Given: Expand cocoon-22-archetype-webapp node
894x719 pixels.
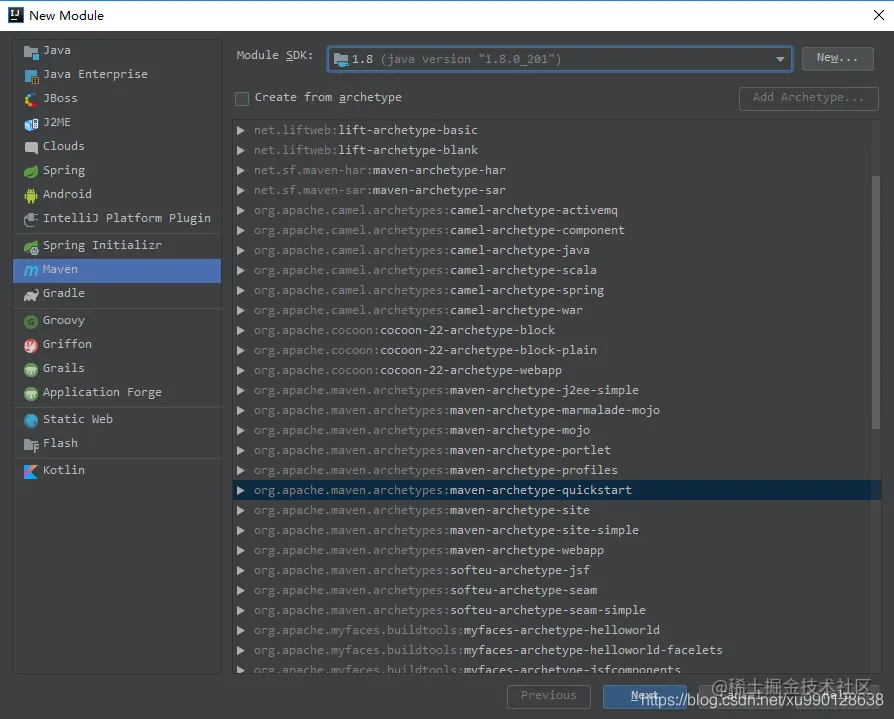Looking at the screenshot, I should 241,371.
